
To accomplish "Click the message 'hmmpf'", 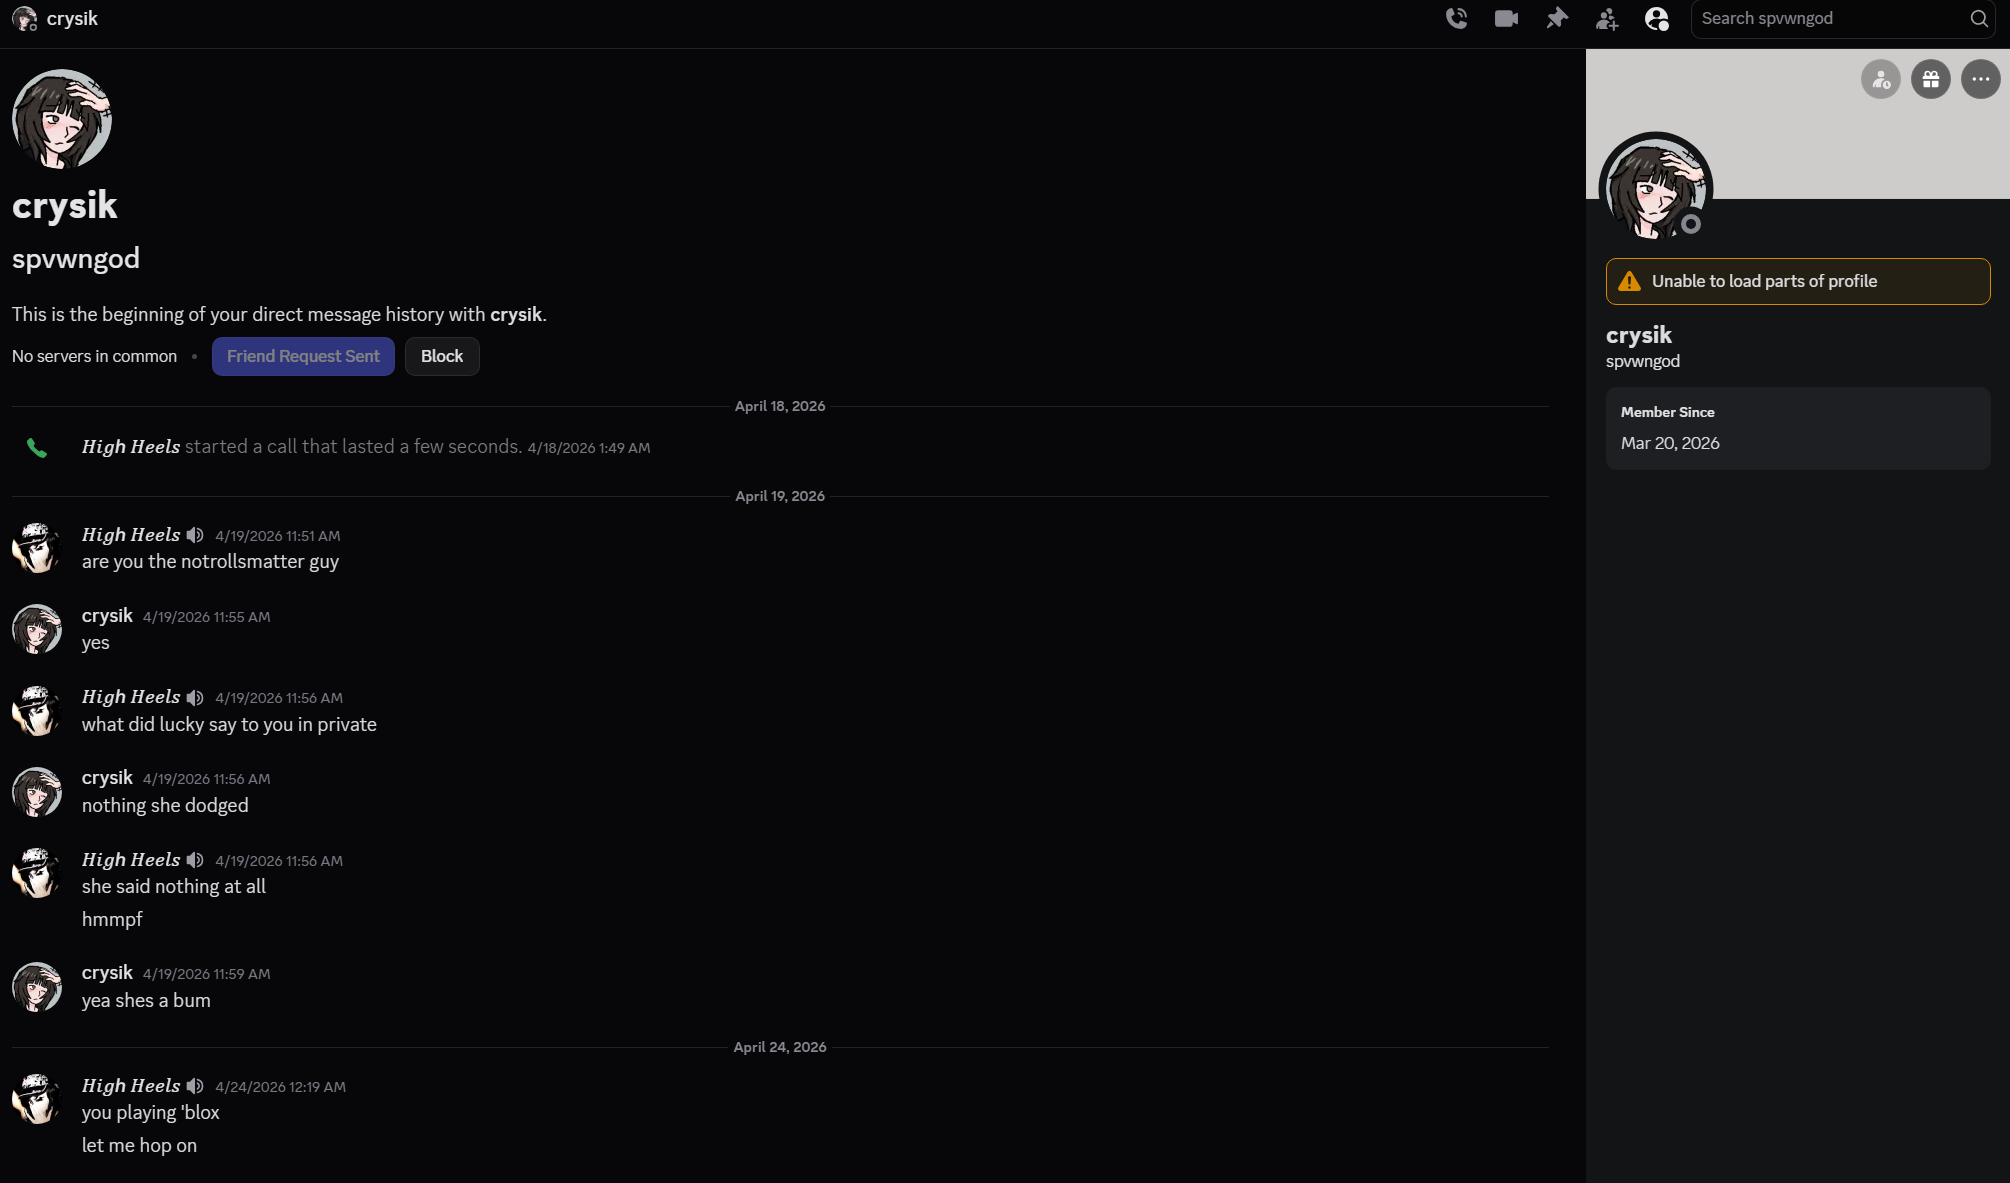I will [x=112, y=920].
